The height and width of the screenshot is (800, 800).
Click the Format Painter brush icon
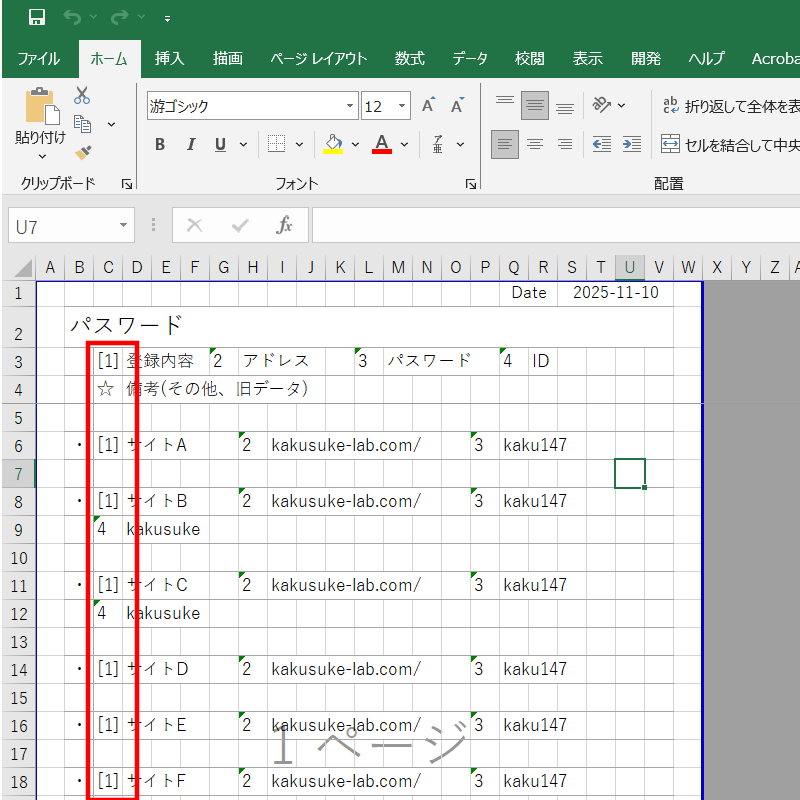[x=83, y=152]
